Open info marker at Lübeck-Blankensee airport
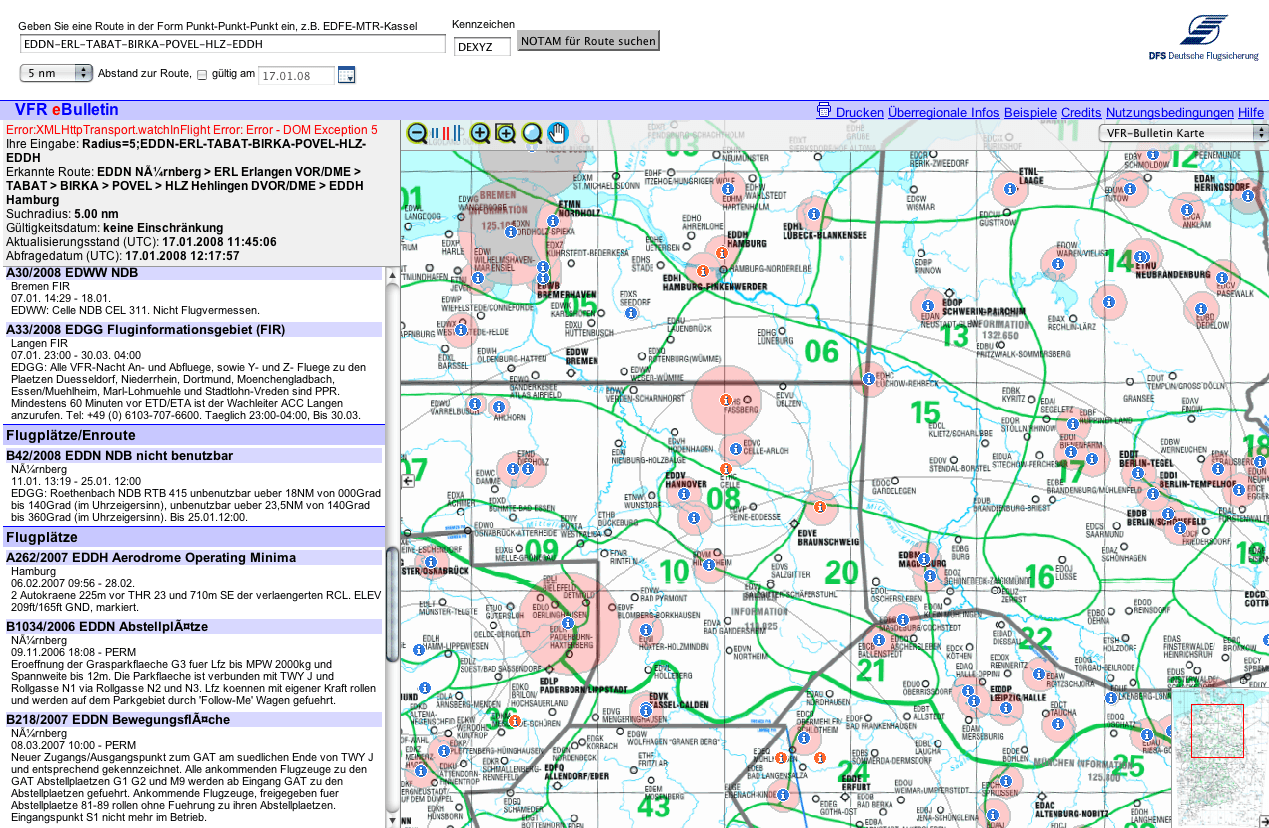The image size is (1269, 828). (814, 214)
